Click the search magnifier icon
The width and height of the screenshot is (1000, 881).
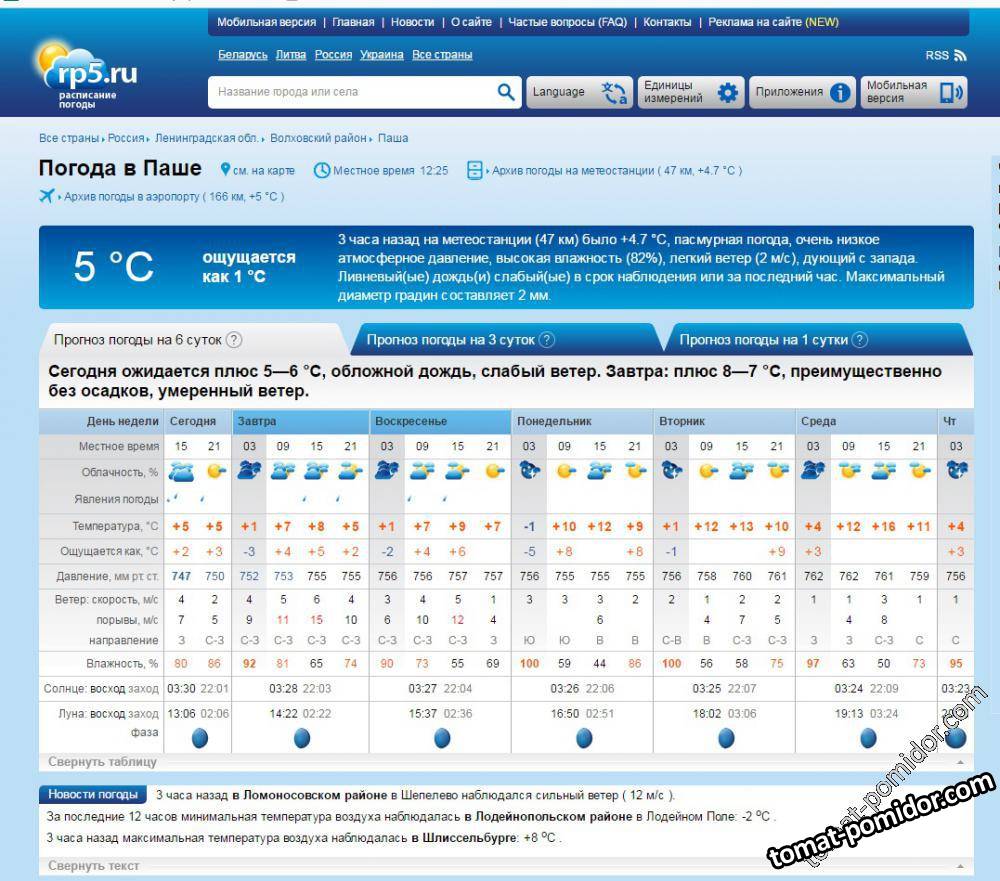click(x=505, y=92)
